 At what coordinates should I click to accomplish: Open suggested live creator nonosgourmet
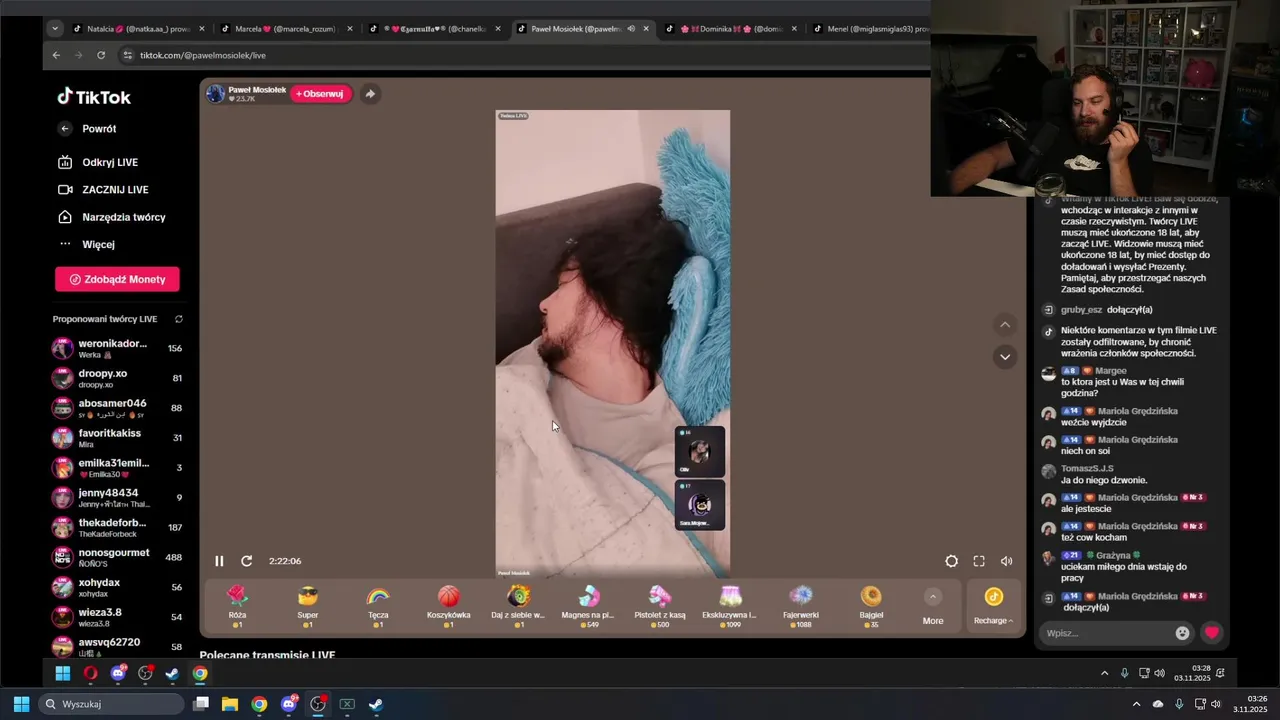[x=117, y=557]
